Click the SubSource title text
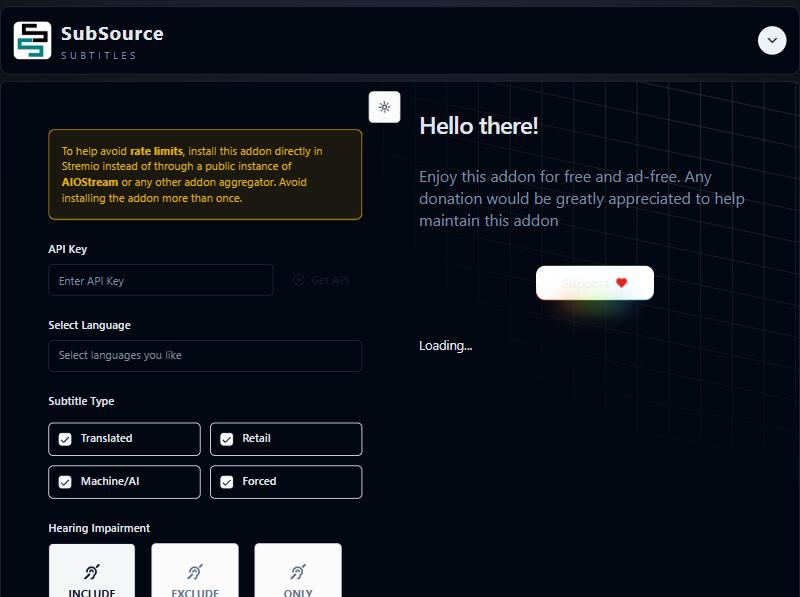 coord(112,34)
